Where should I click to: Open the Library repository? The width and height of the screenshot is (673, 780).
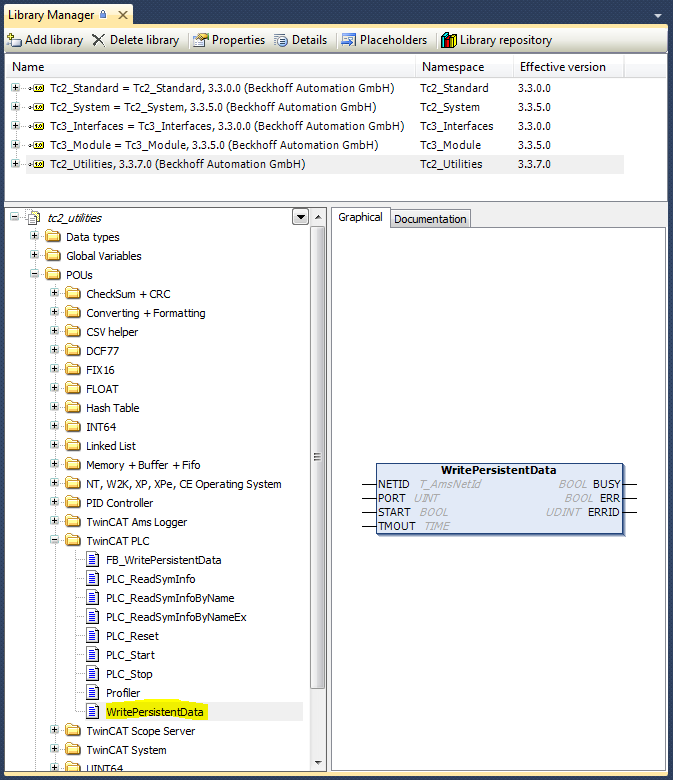(496, 40)
